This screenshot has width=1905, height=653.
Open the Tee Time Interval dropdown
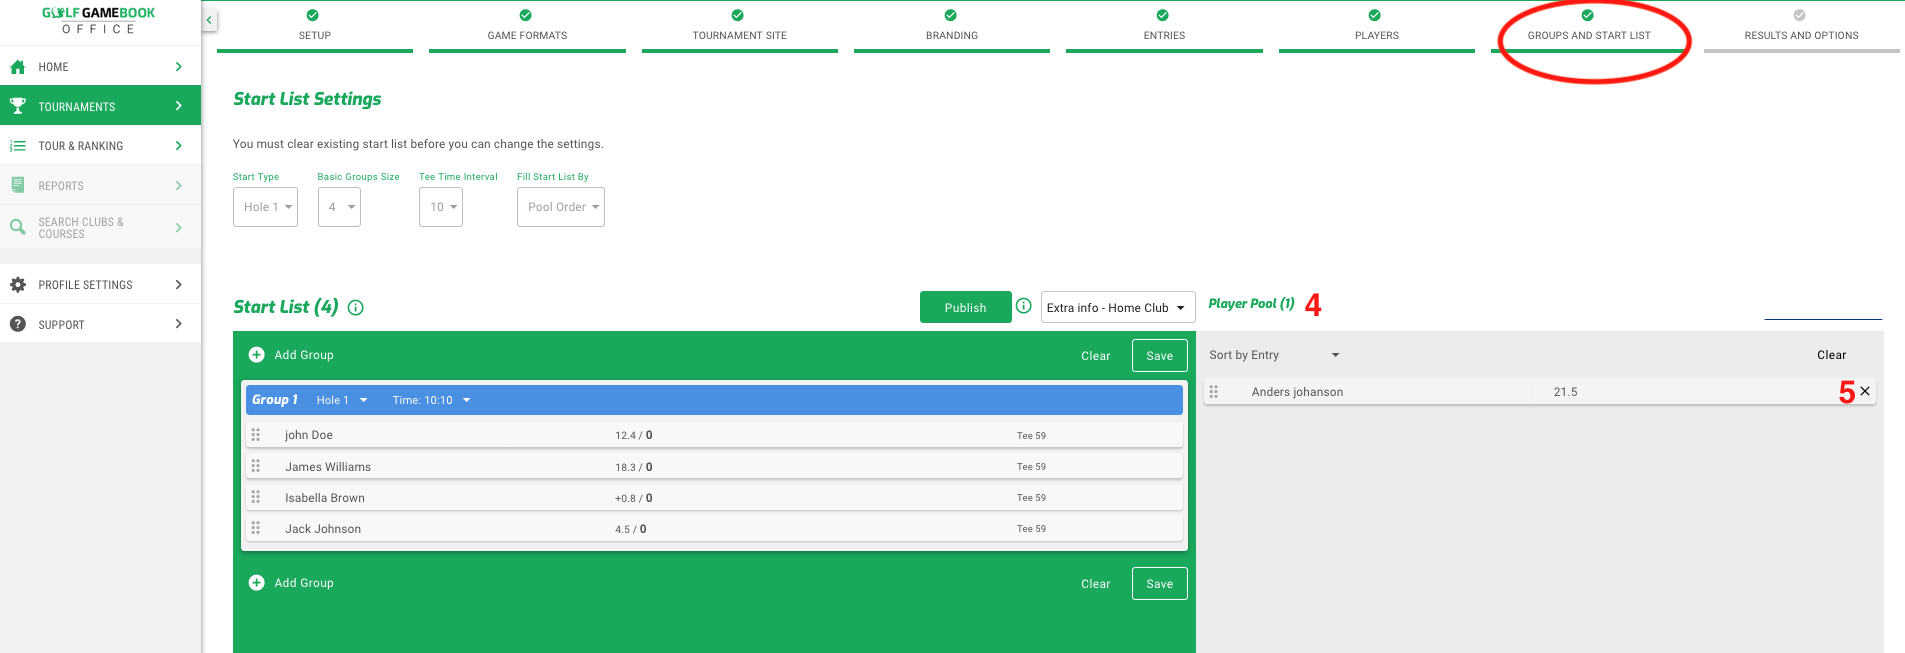coord(440,207)
